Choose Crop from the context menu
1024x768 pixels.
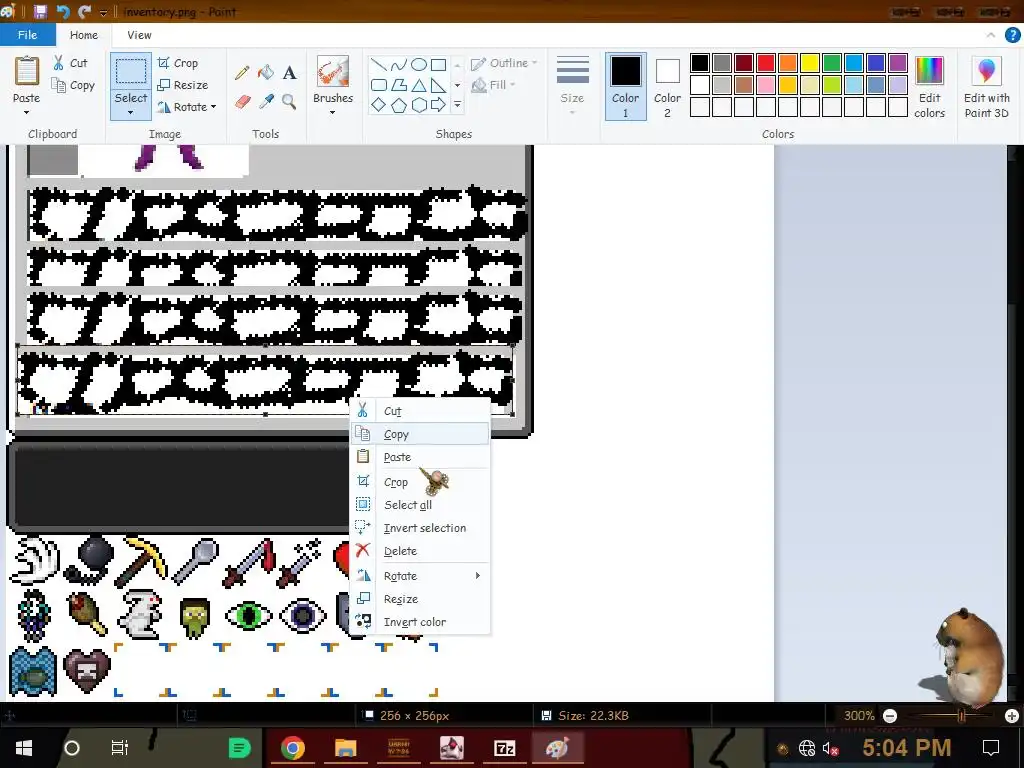point(420,482)
